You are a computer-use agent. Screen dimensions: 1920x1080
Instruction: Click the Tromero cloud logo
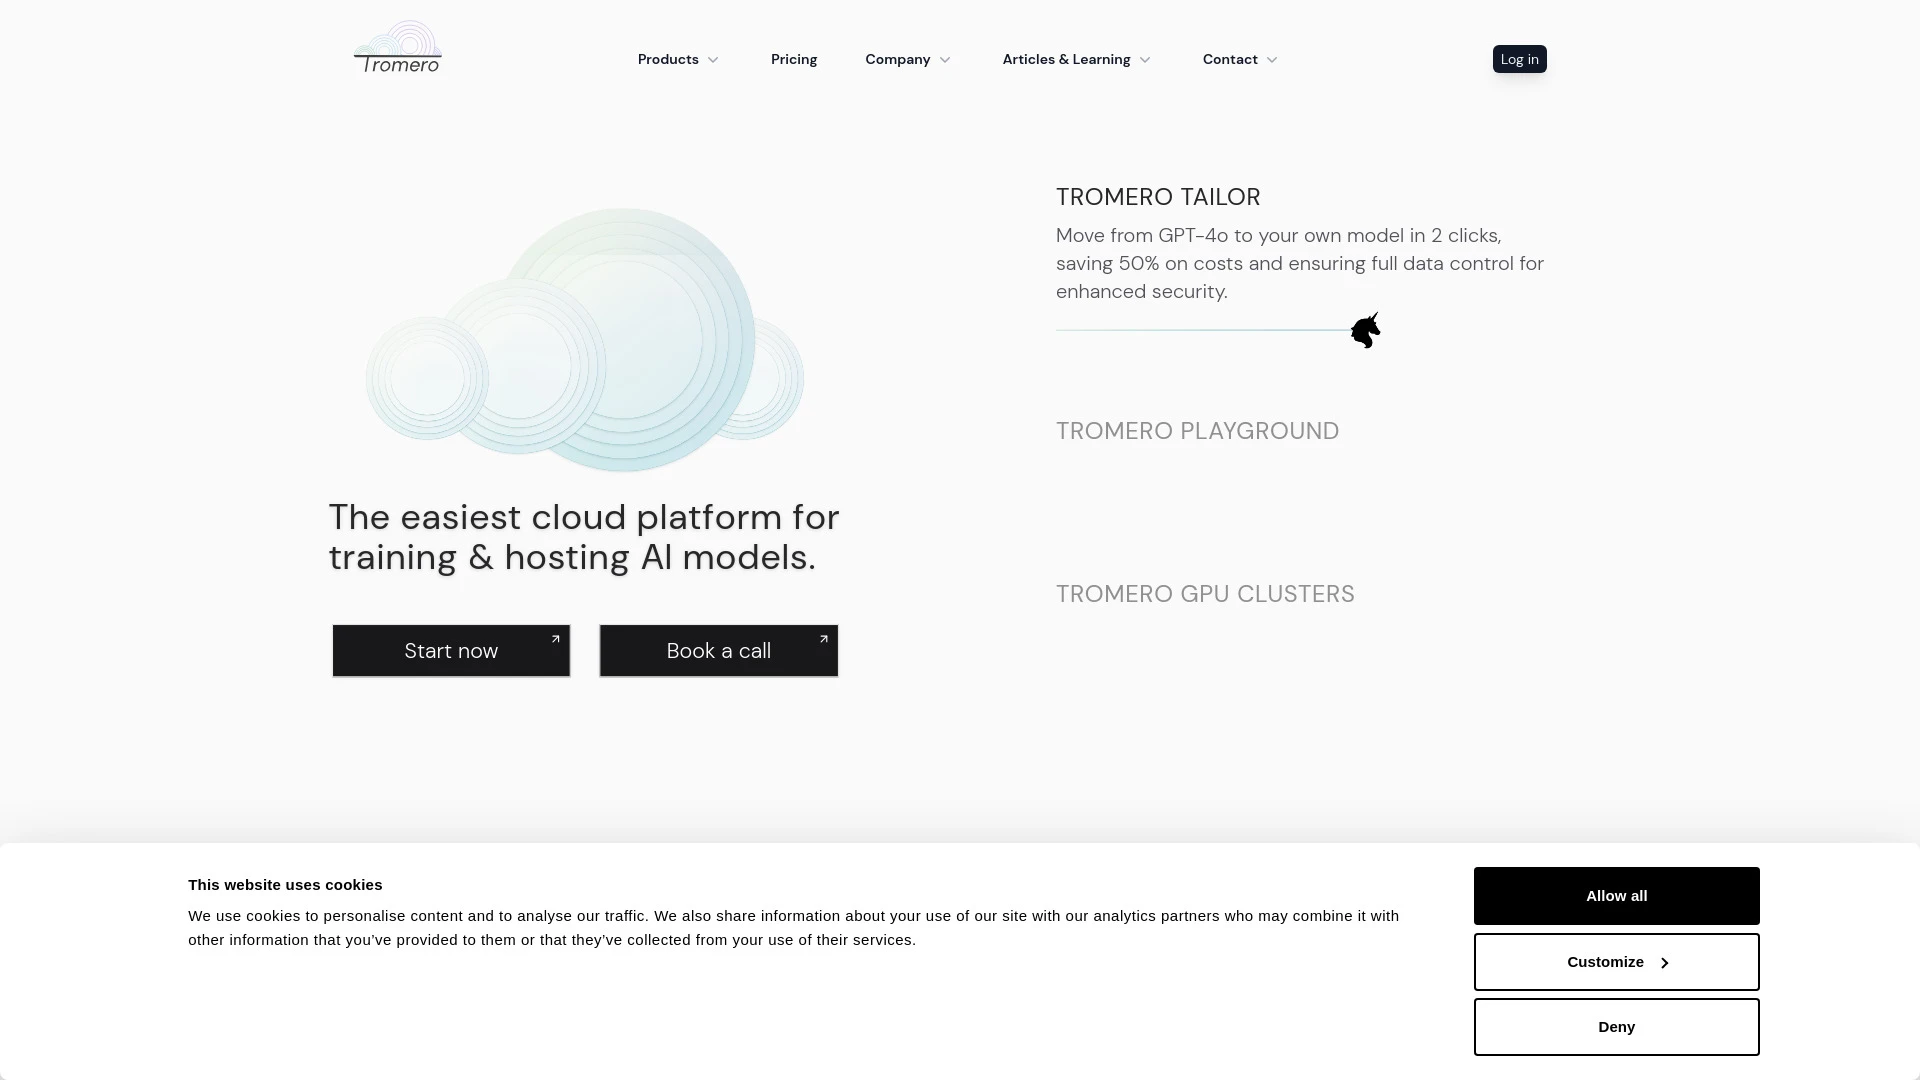pos(397,46)
